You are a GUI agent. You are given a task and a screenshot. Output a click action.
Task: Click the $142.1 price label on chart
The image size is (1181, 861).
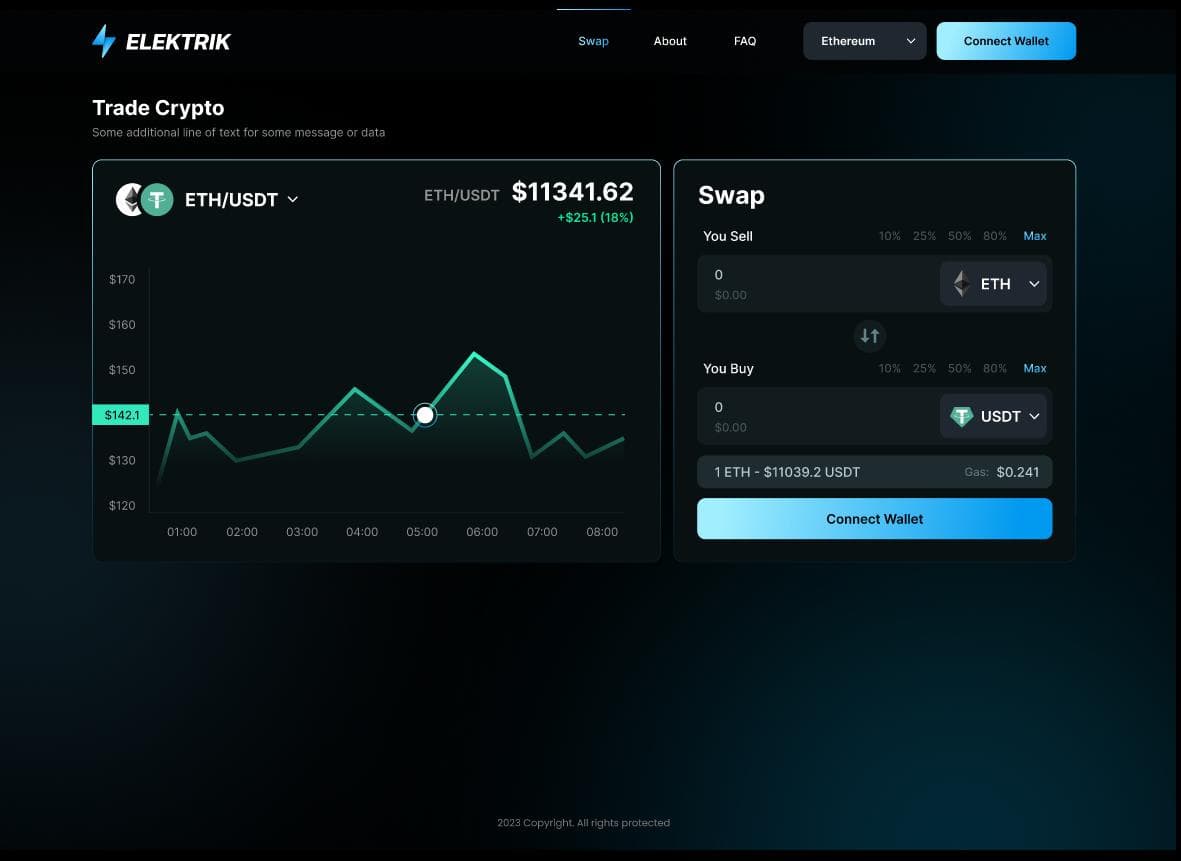point(121,415)
